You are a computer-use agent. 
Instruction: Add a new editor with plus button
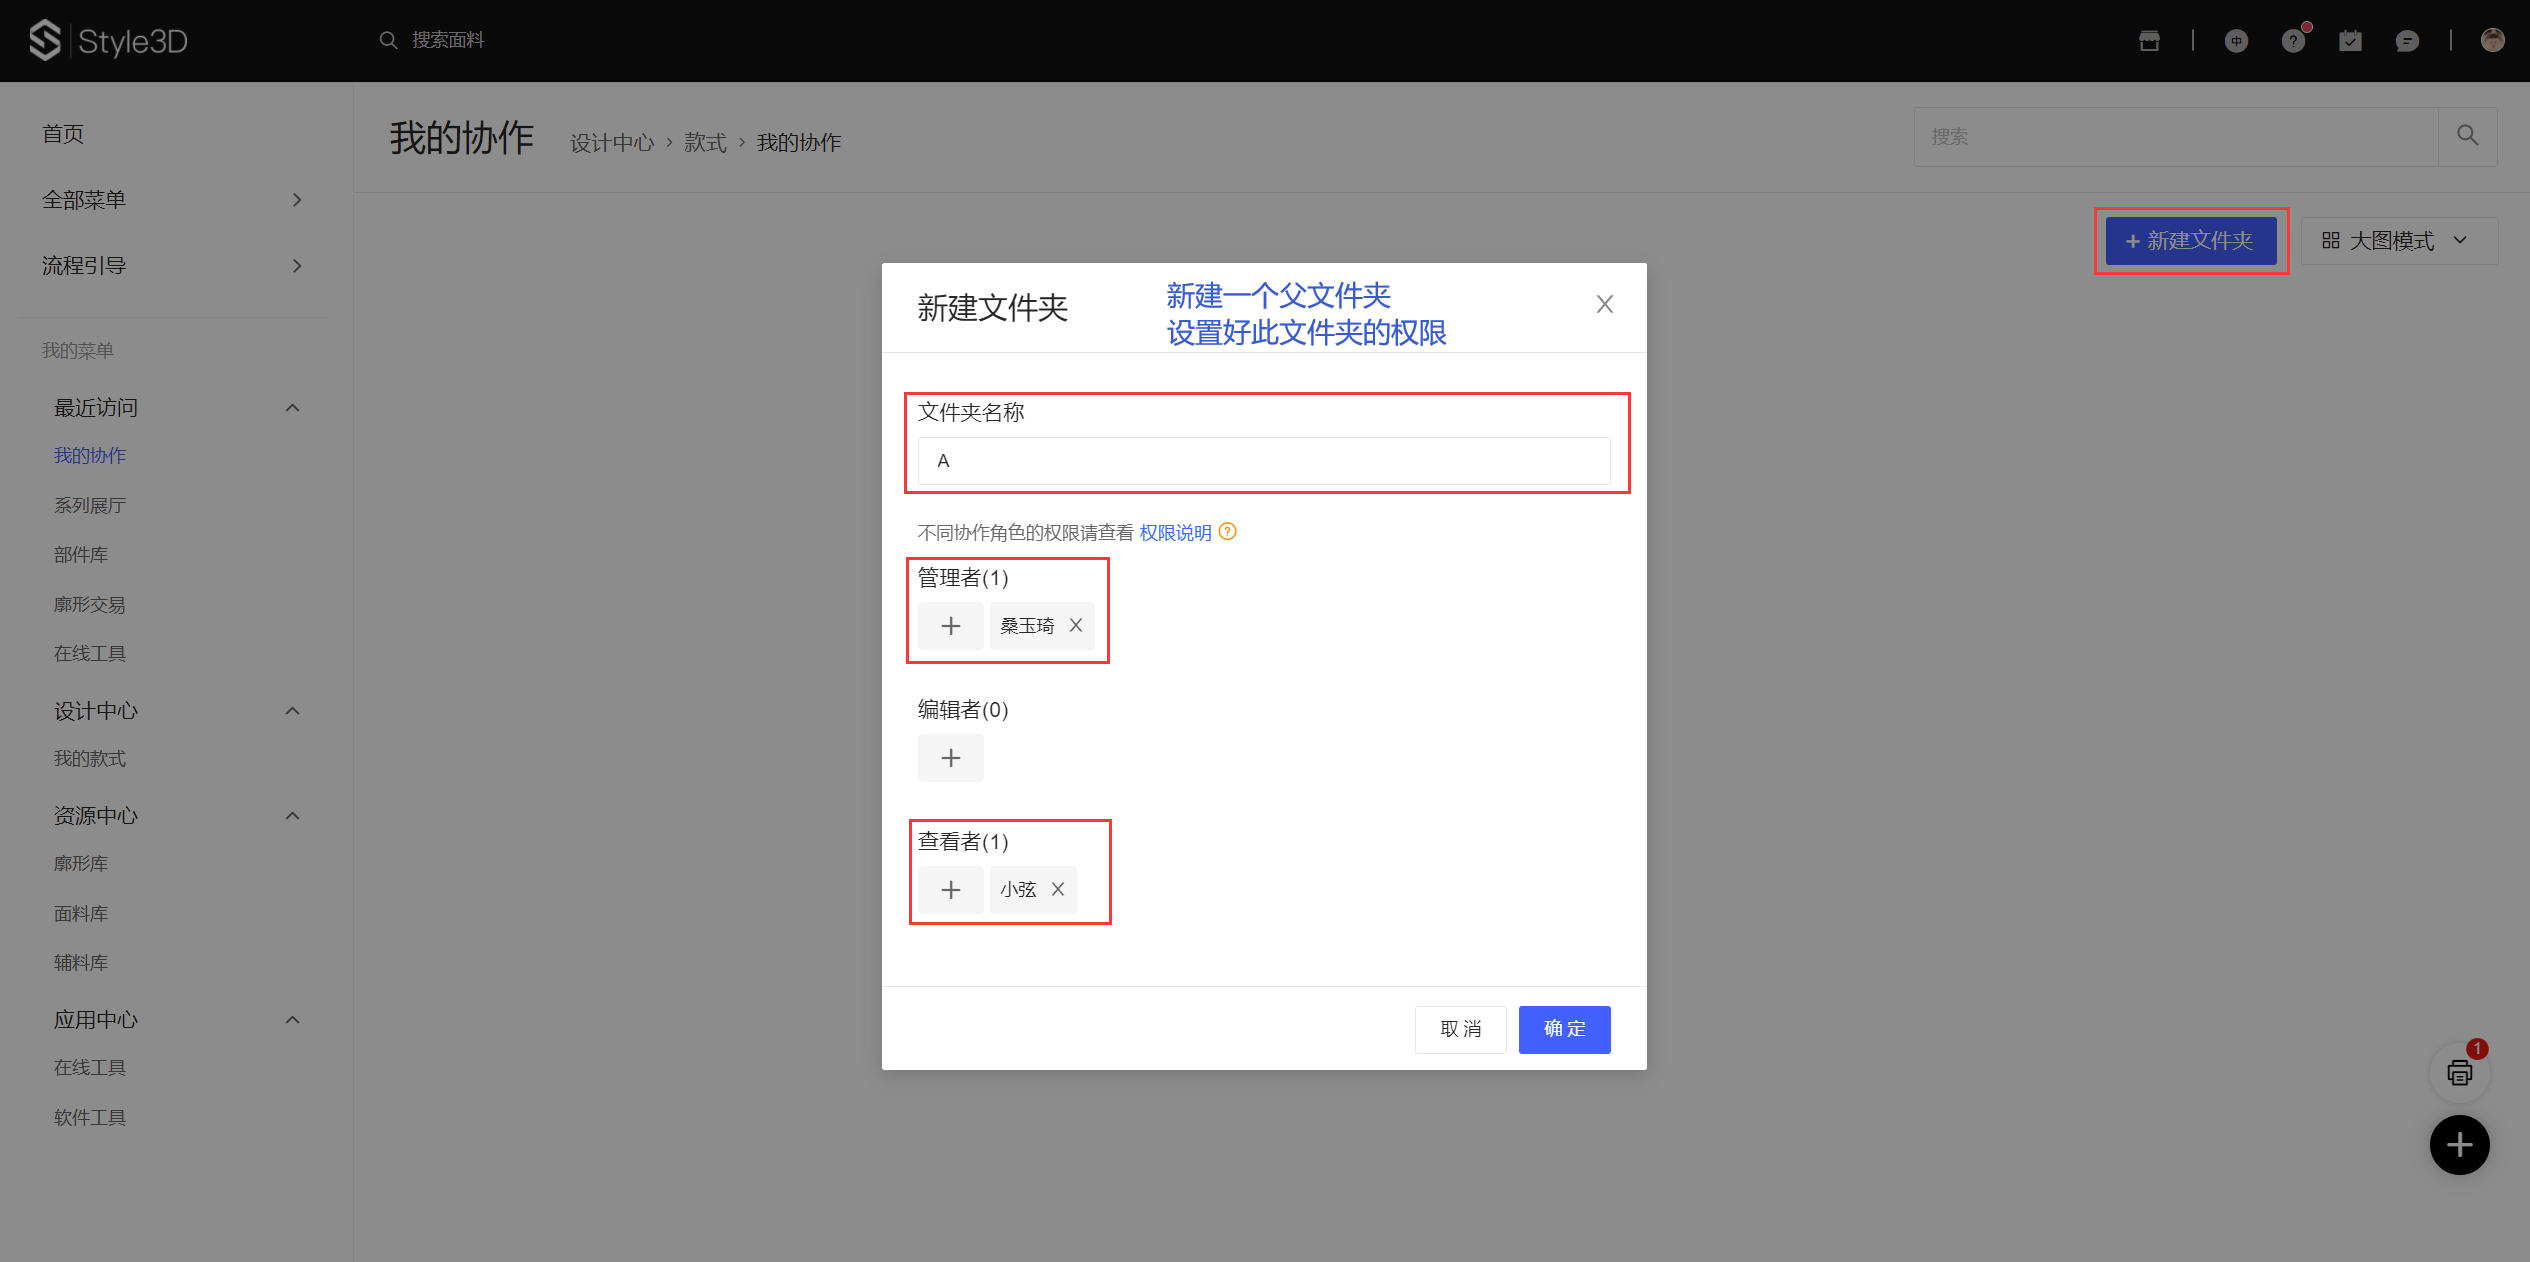[950, 758]
